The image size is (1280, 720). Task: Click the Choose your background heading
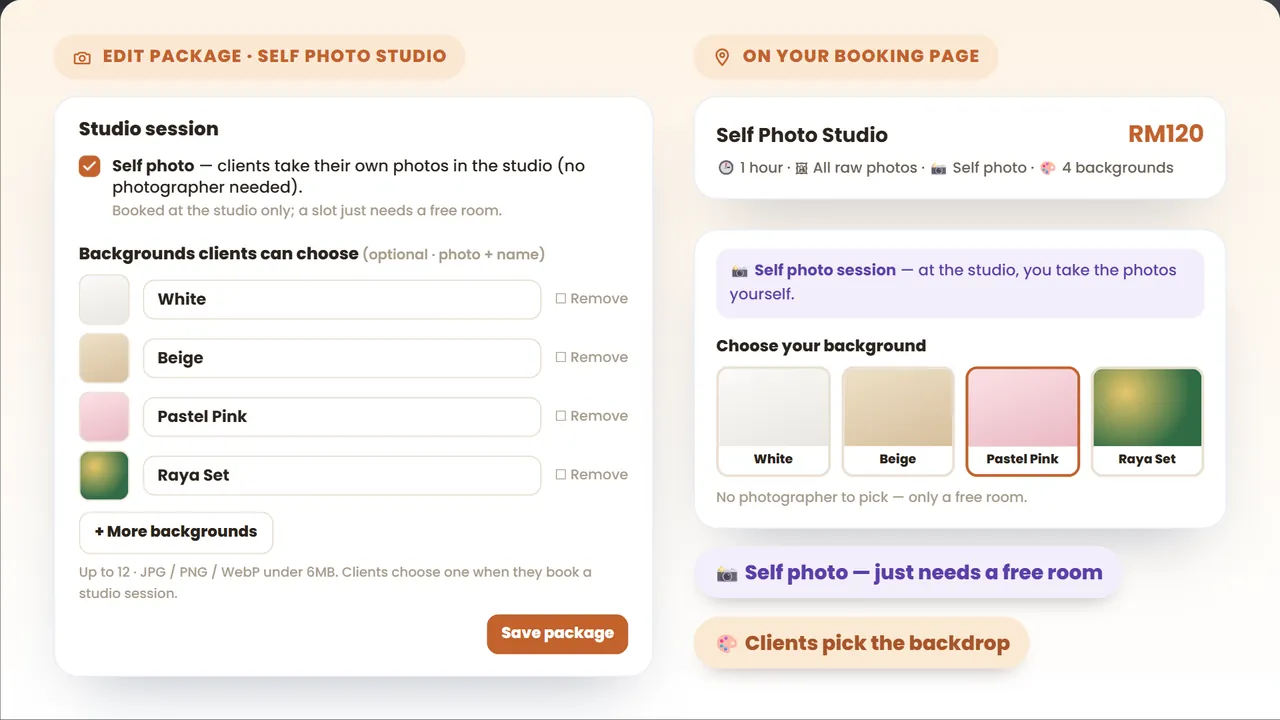click(821, 346)
